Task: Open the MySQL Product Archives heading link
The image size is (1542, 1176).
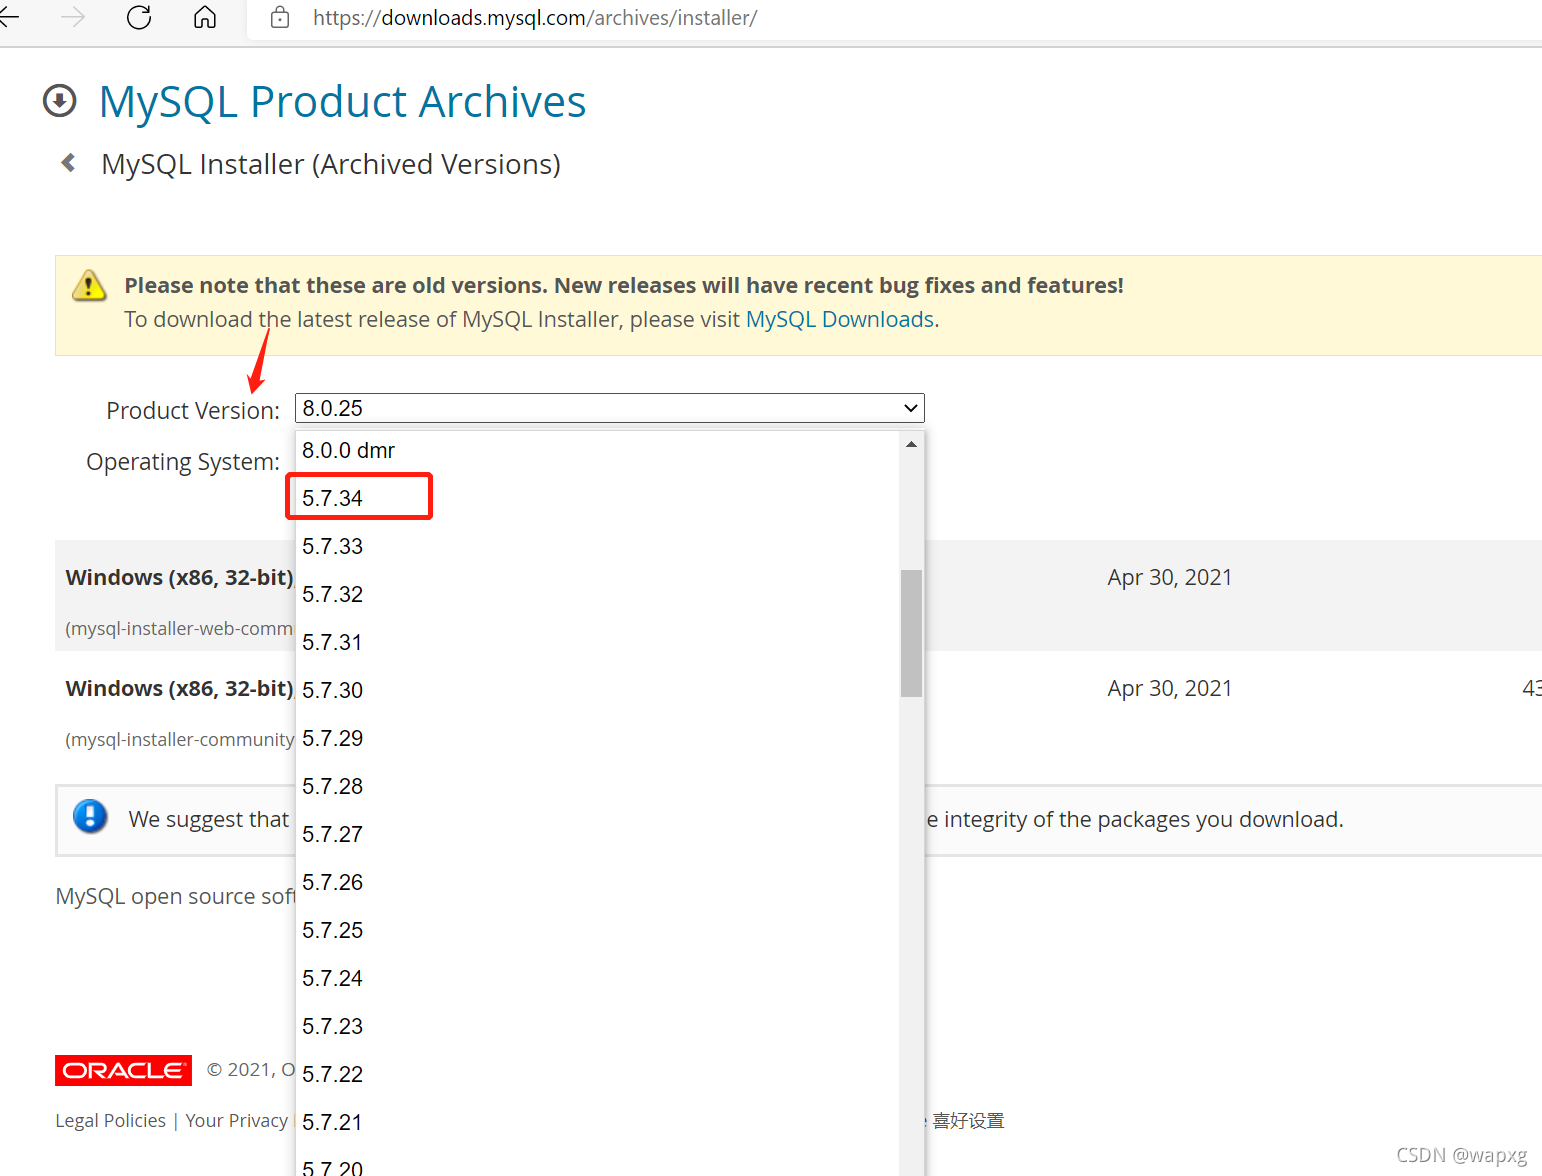Action: pos(342,102)
